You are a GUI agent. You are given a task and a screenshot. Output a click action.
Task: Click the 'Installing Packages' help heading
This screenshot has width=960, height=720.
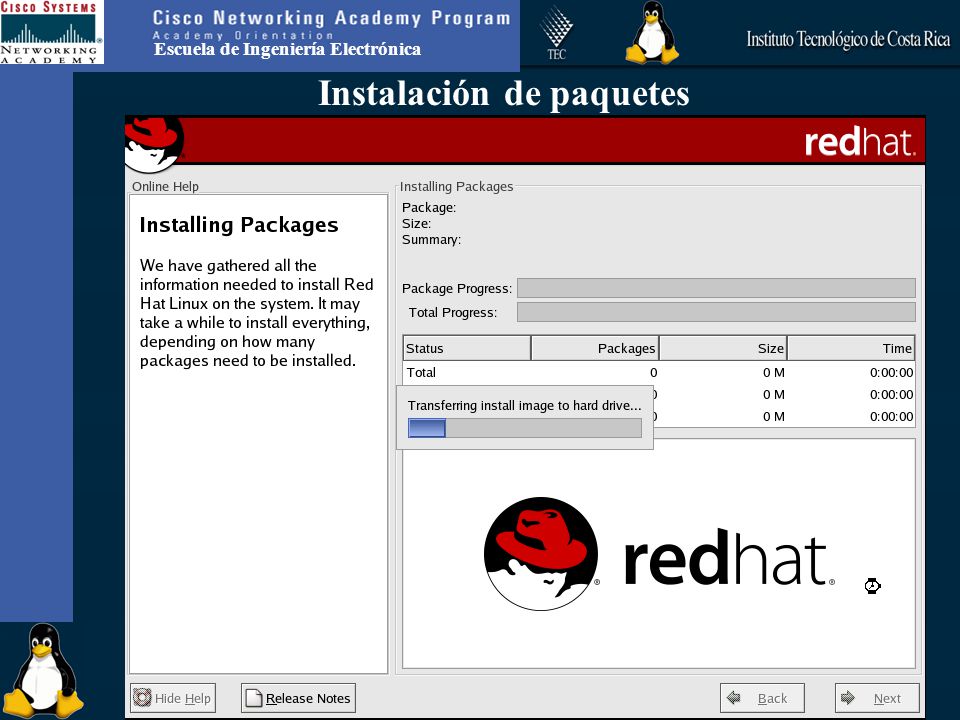point(239,225)
